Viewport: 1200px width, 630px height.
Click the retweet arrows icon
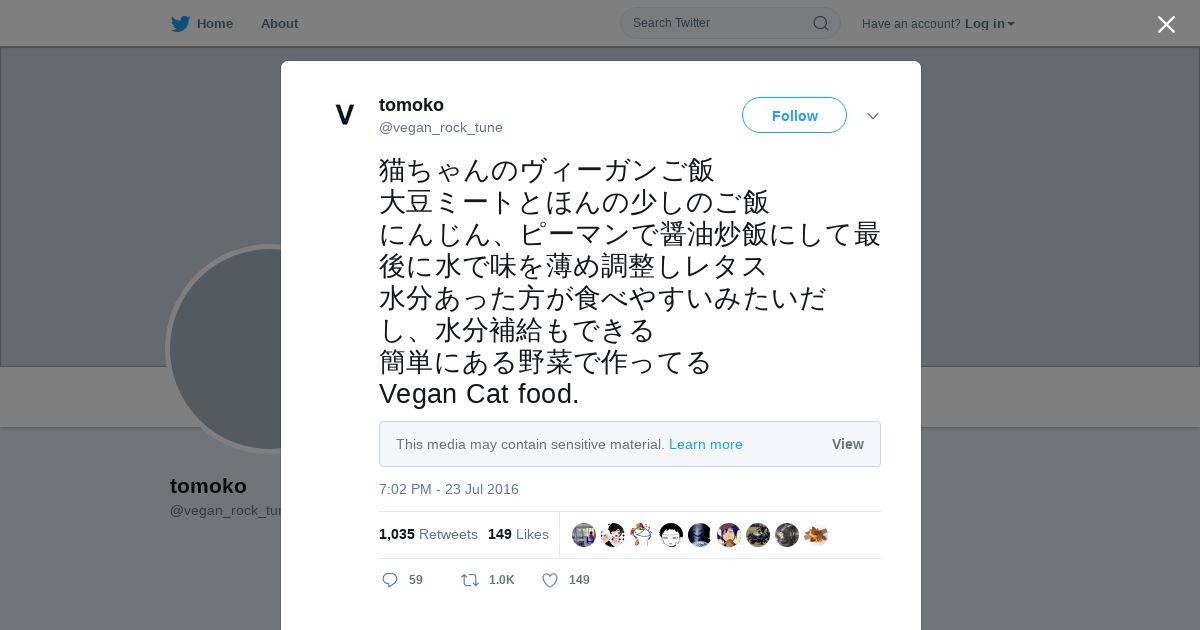469,580
